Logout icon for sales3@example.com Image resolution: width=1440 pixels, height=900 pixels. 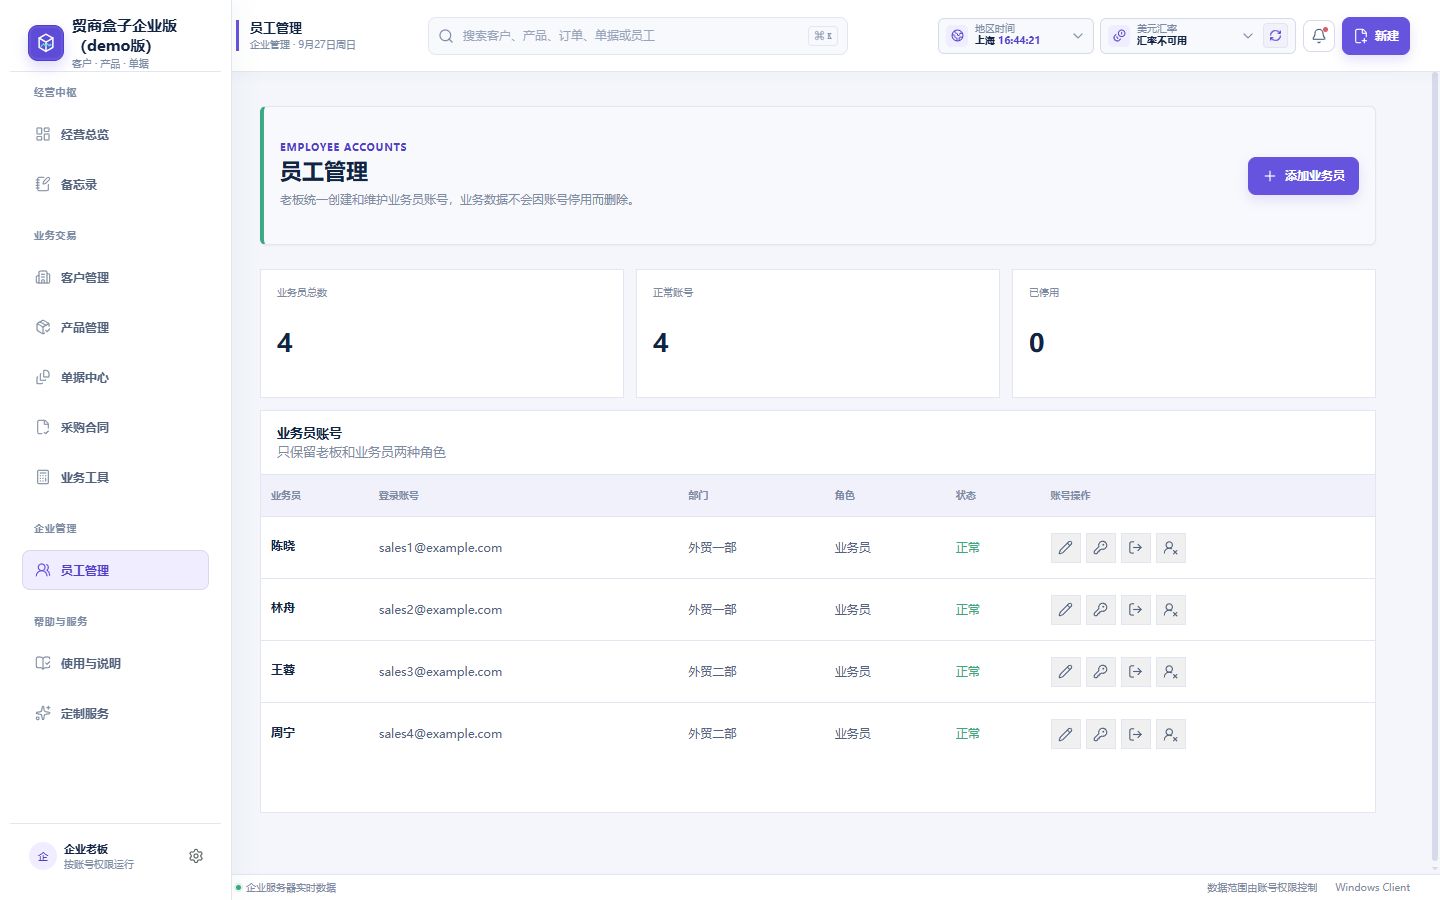coord(1136,672)
